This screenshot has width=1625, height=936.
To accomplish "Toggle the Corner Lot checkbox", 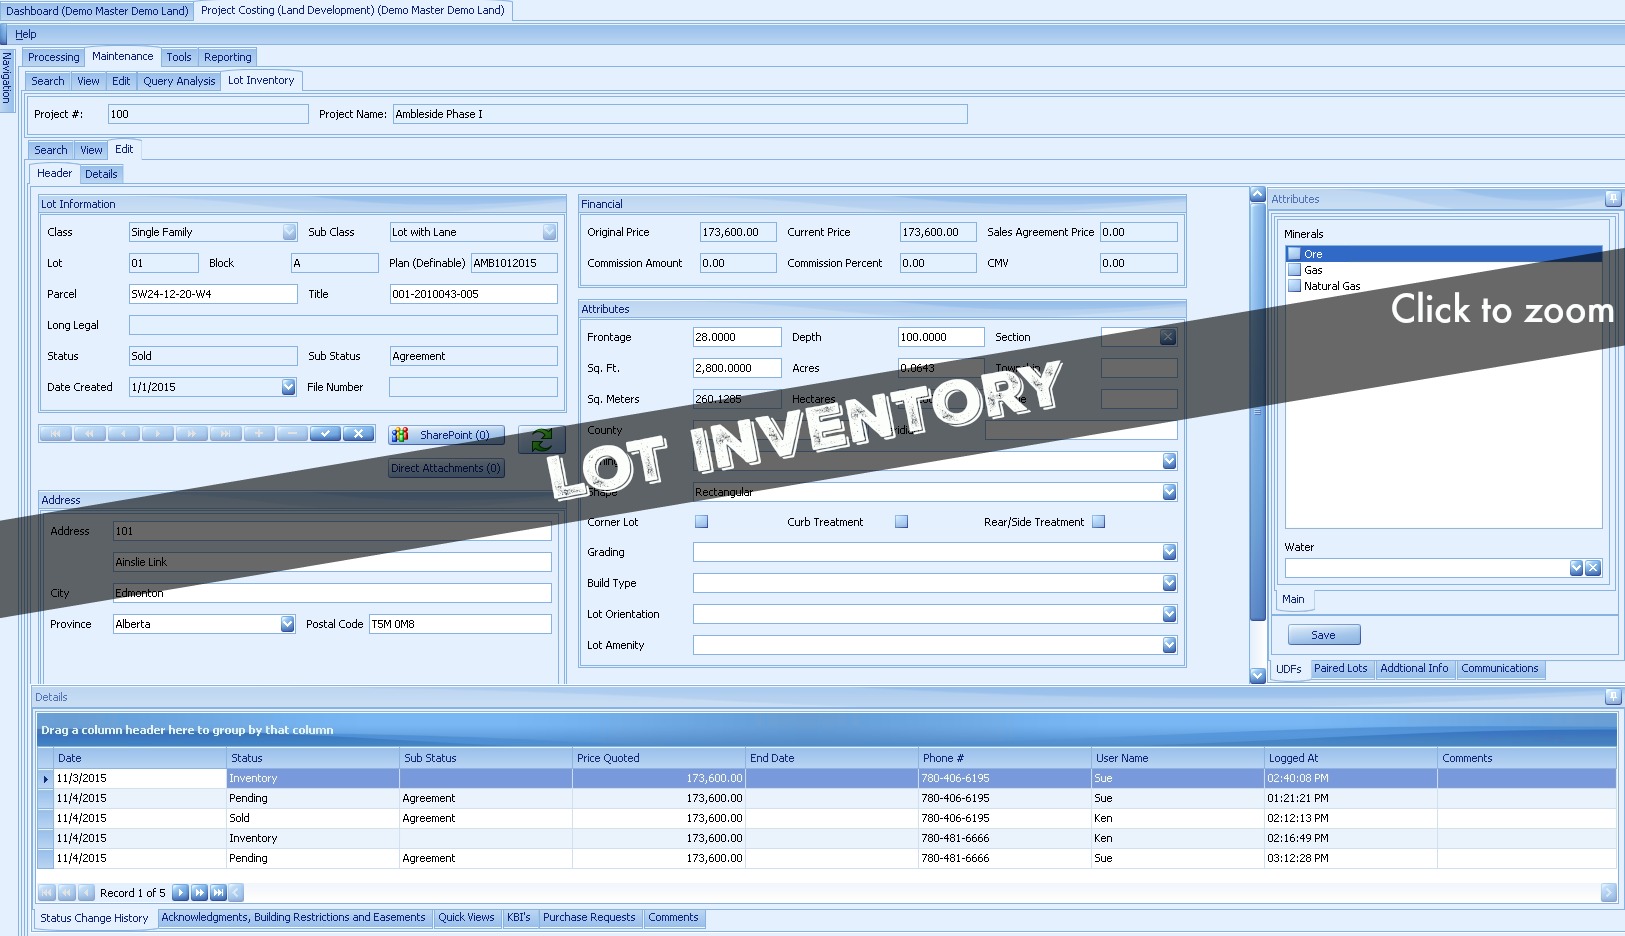I will 701,521.
